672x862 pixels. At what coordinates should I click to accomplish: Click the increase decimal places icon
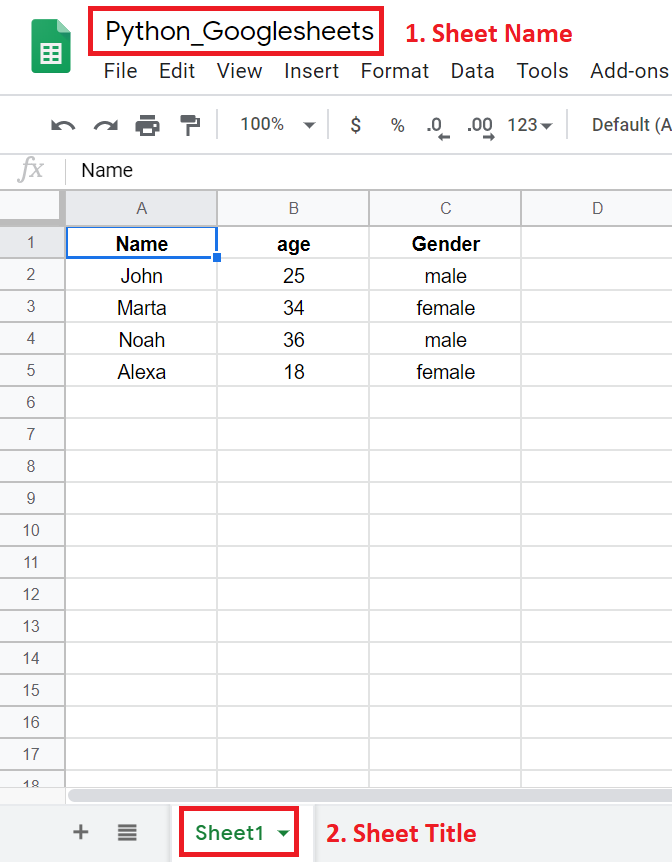click(x=480, y=124)
